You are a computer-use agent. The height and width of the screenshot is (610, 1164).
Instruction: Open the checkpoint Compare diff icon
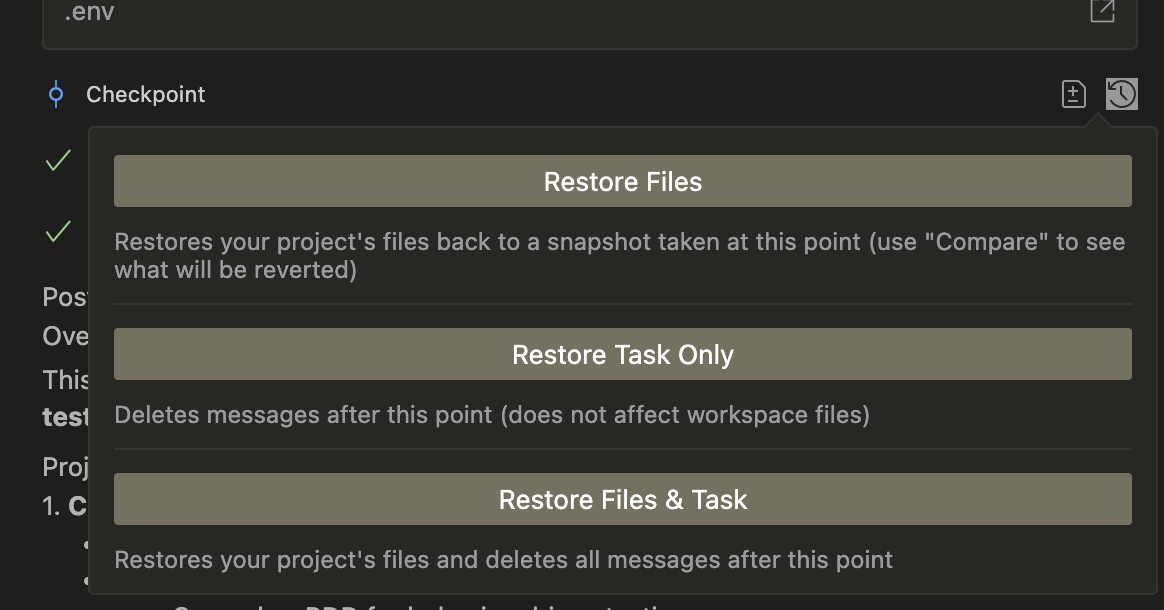click(1073, 95)
